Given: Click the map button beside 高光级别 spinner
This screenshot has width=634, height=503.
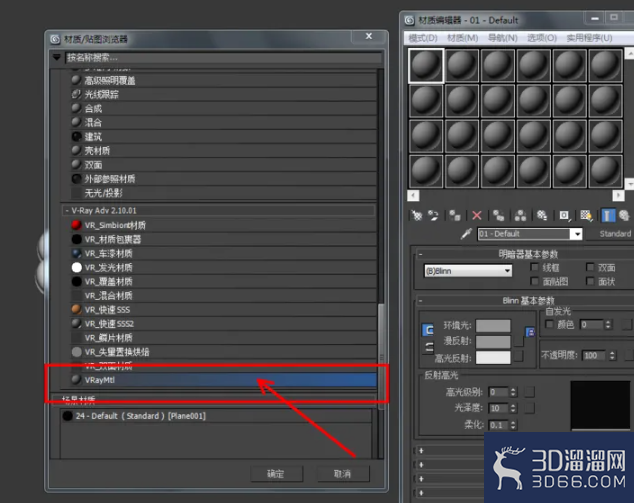Looking at the screenshot, I should tap(529, 391).
